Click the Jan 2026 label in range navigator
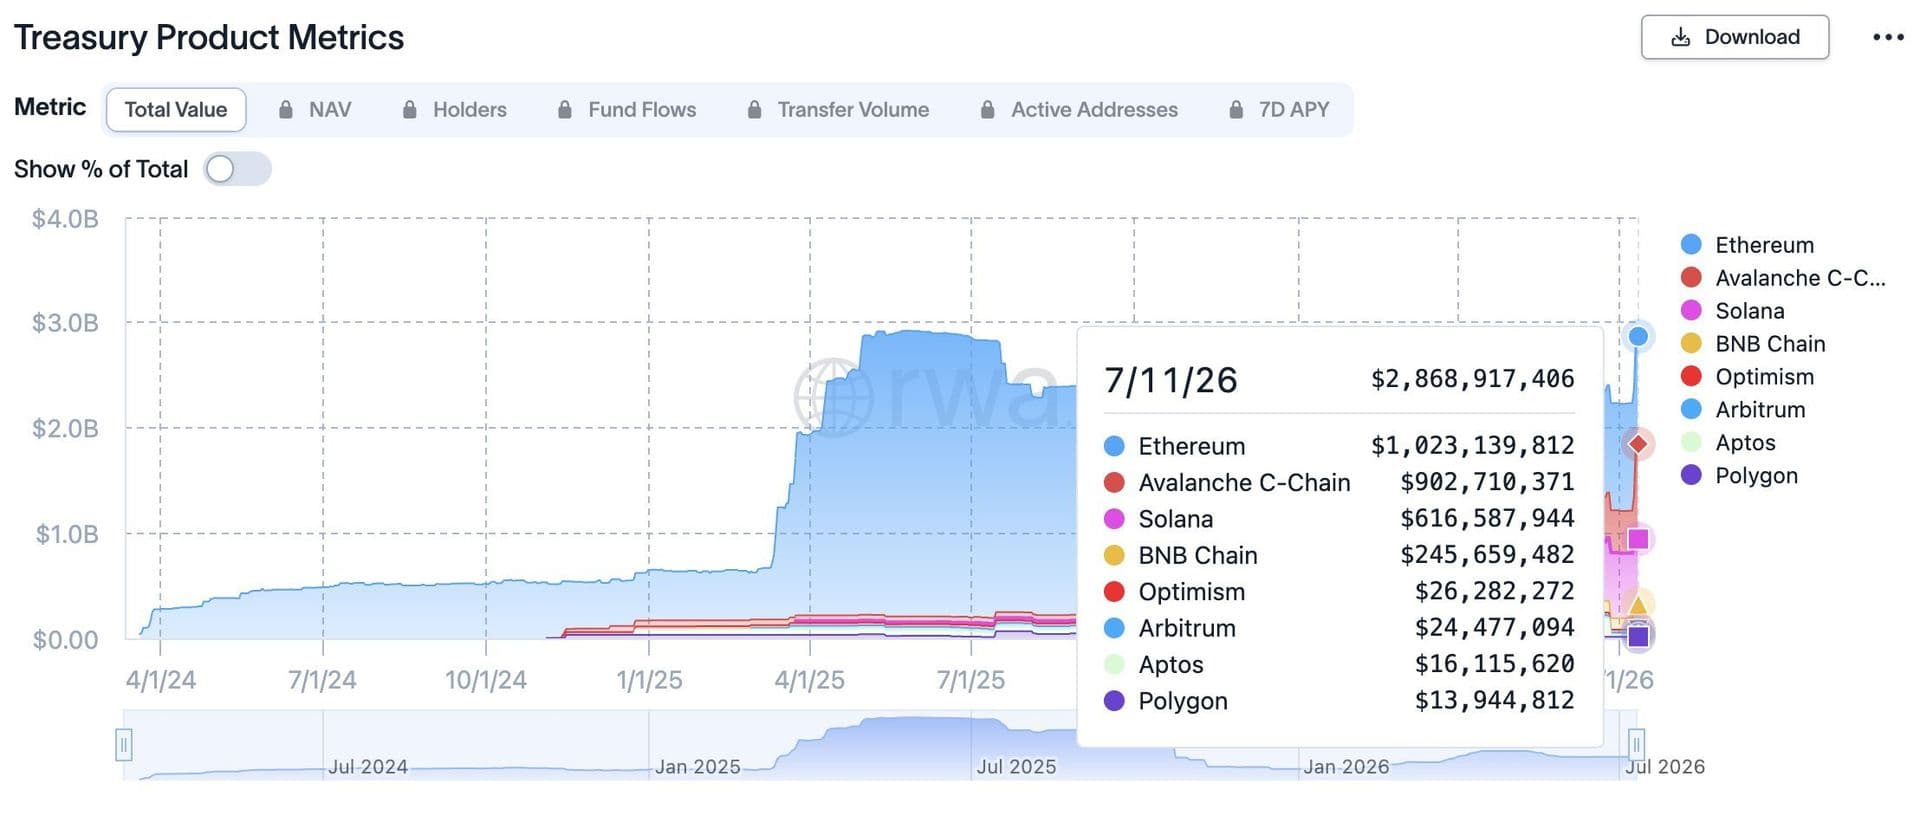1920x814 pixels. [x=1346, y=767]
